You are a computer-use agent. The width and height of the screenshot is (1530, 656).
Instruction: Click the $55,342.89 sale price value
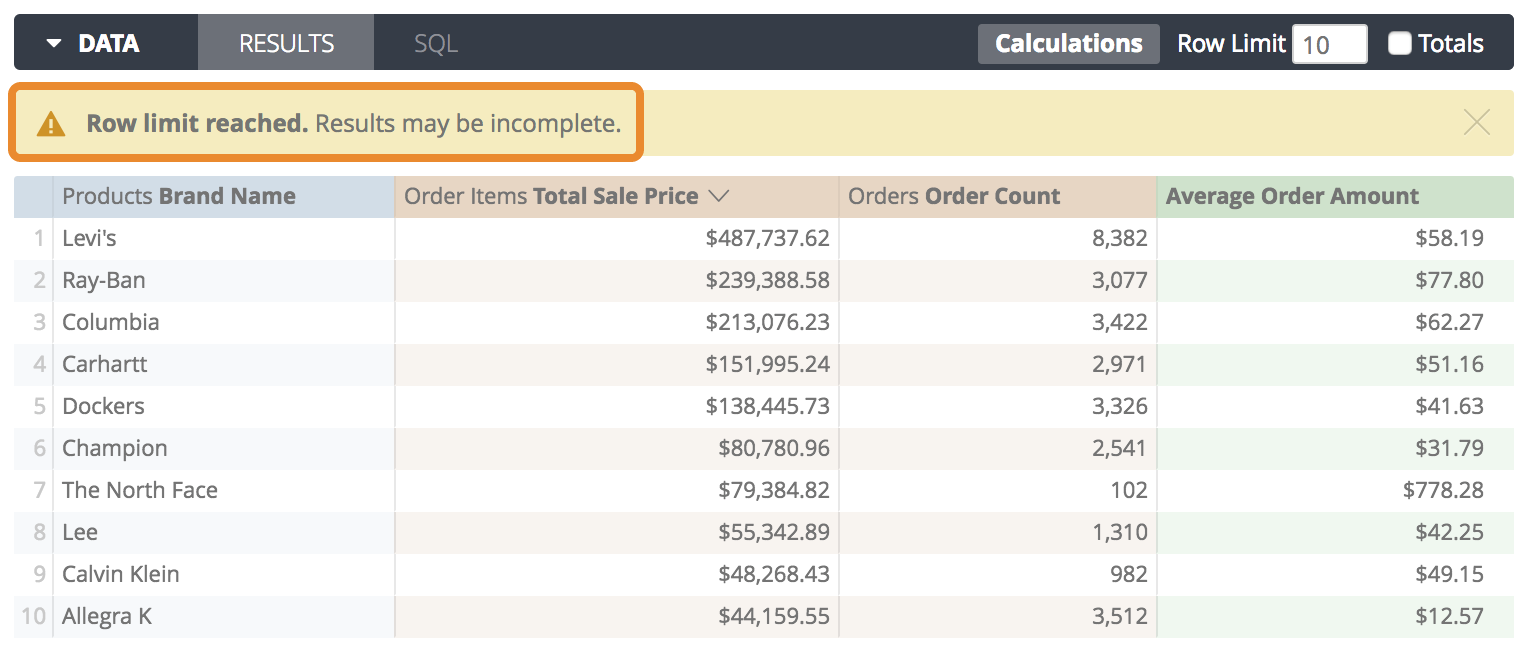(773, 532)
